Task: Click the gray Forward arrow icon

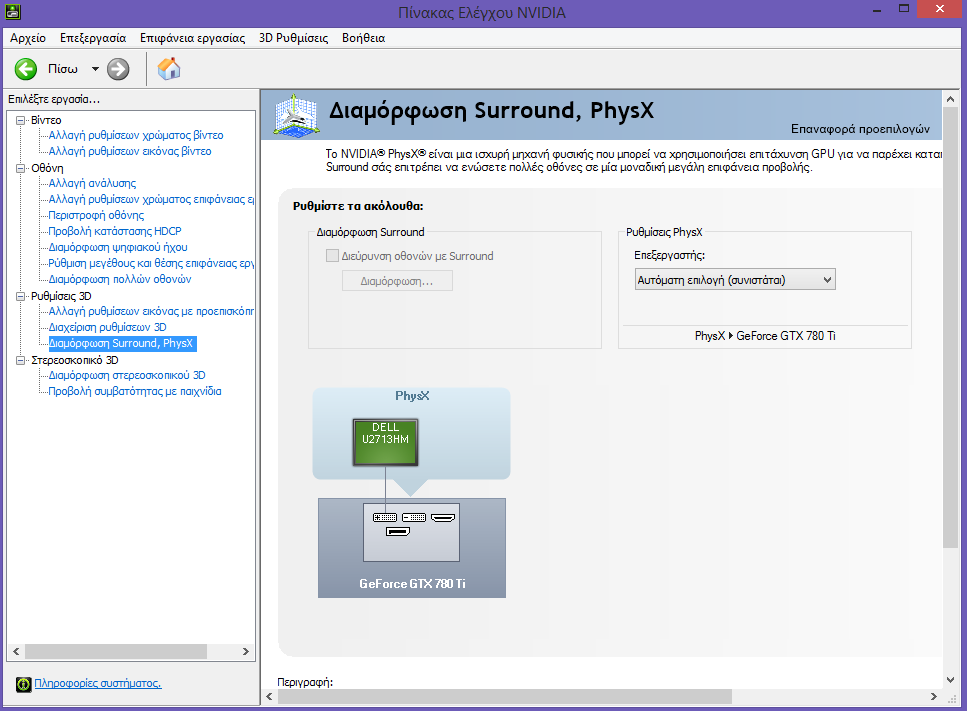Action: (118, 69)
